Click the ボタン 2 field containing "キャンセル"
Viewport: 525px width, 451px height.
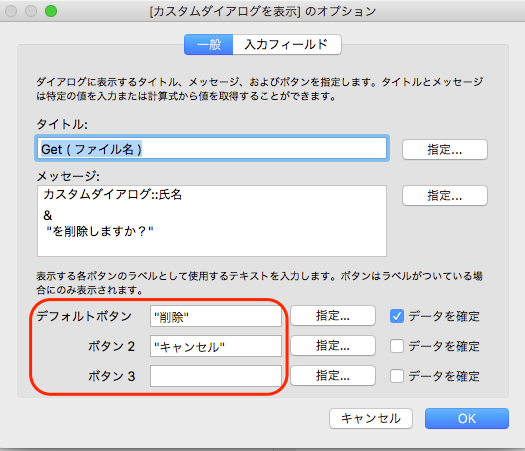click(x=216, y=346)
